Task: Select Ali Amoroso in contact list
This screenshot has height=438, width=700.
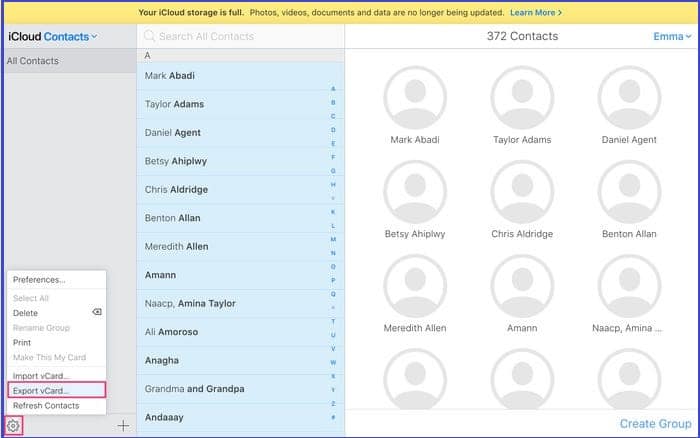Action: point(240,332)
